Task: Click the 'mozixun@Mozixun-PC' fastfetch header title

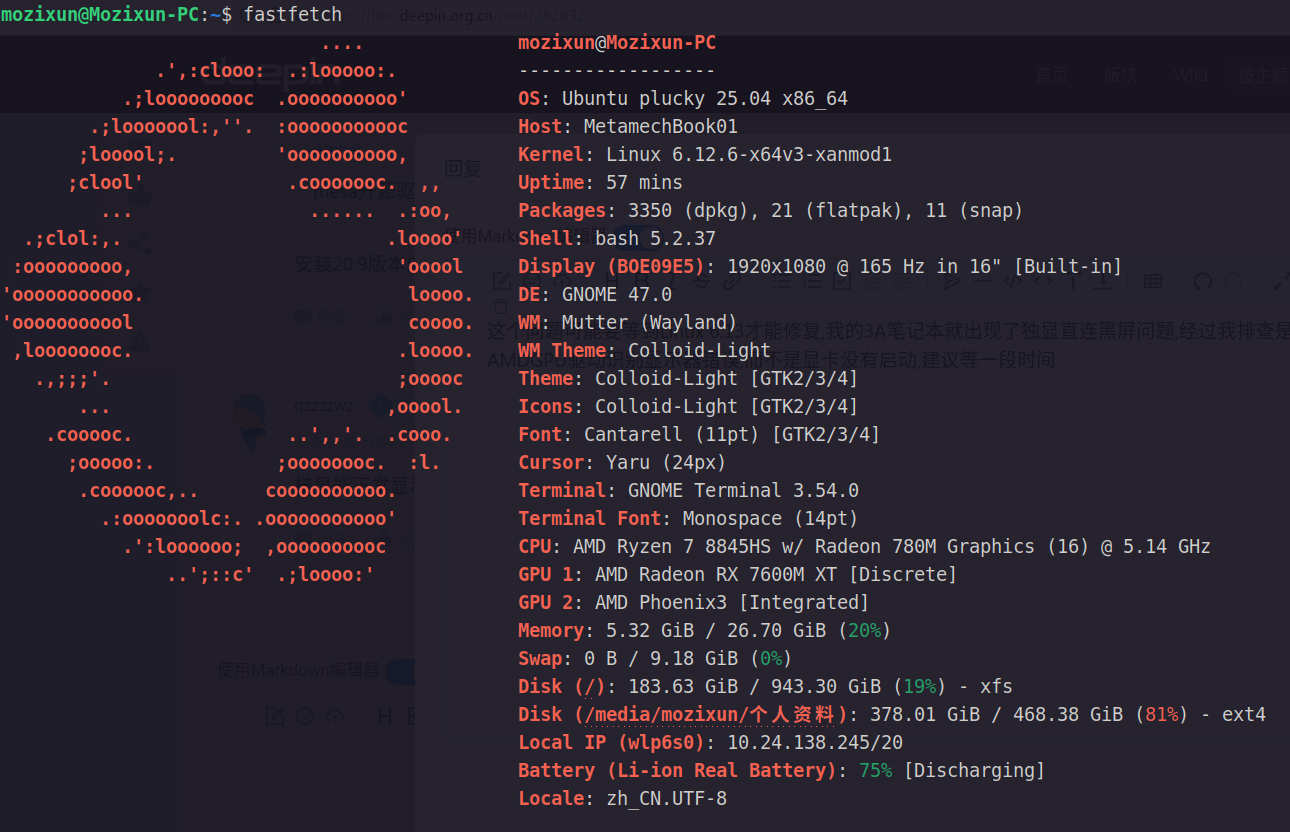Action: (617, 43)
